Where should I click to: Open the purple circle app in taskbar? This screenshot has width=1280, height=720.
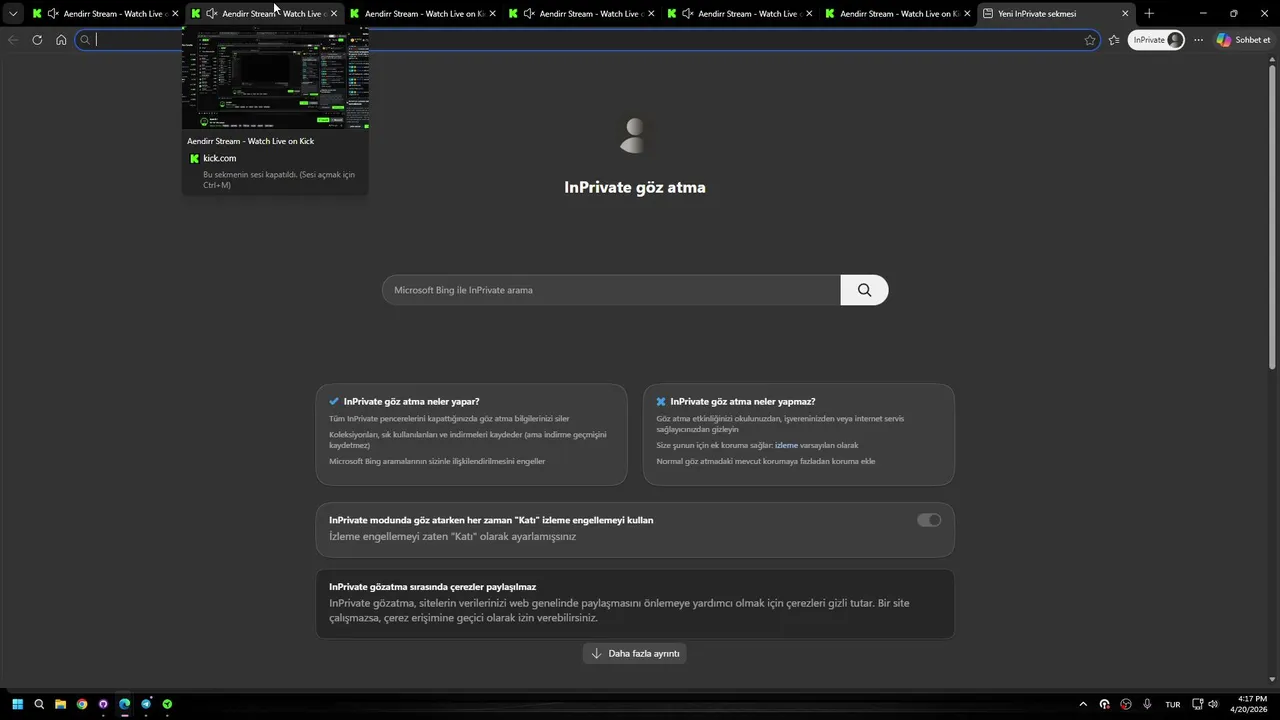(103, 704)
